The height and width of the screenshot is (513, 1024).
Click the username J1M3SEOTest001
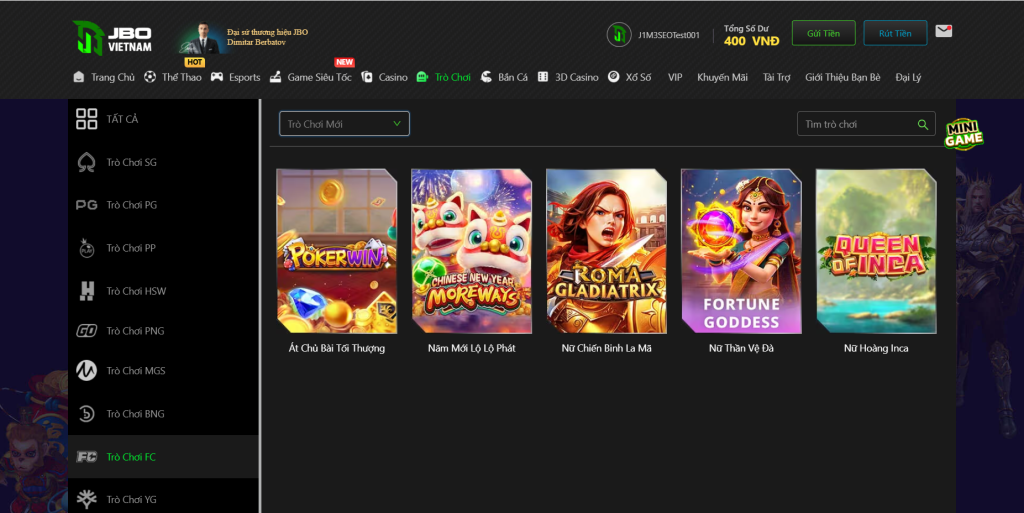[x=669, y=35]
